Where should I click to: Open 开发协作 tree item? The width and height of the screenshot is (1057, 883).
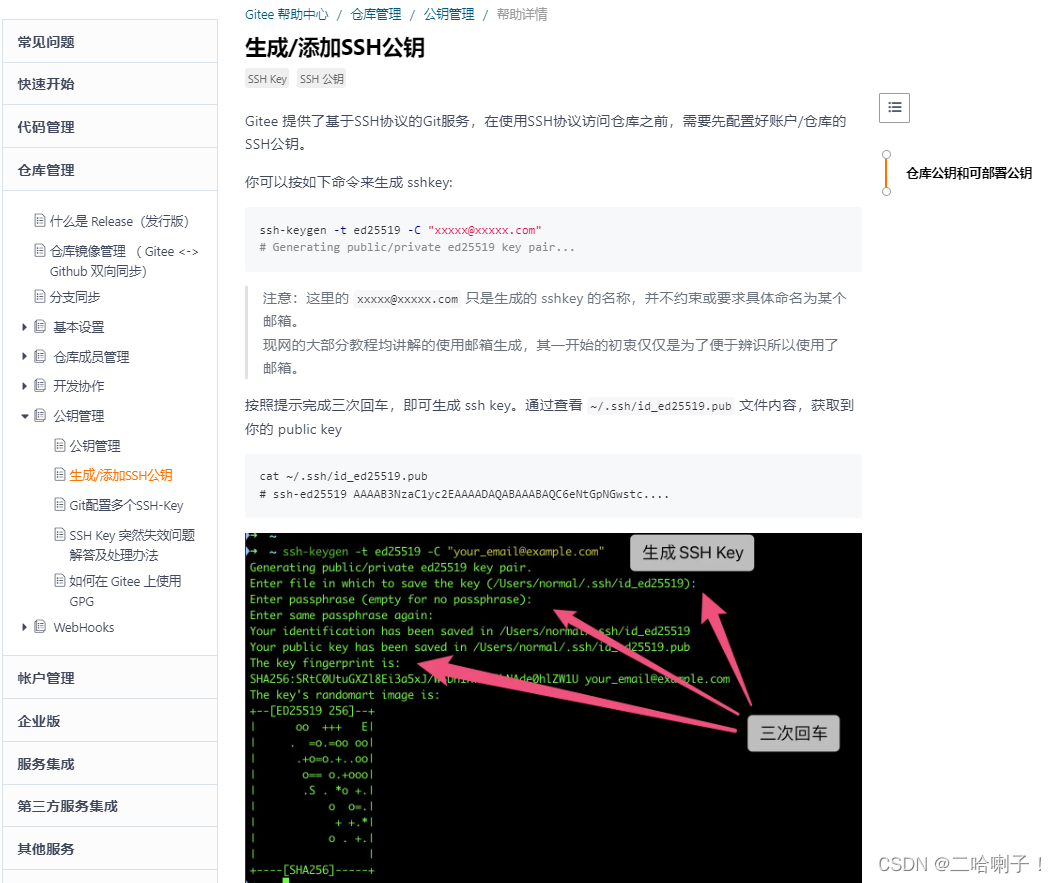[x=79, y=386]
